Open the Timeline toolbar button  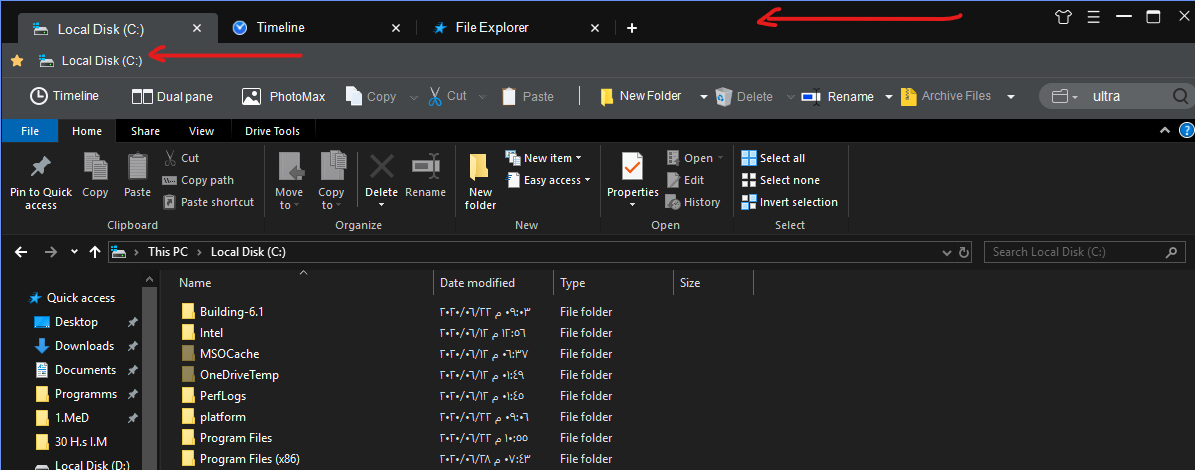coord(64,96)
